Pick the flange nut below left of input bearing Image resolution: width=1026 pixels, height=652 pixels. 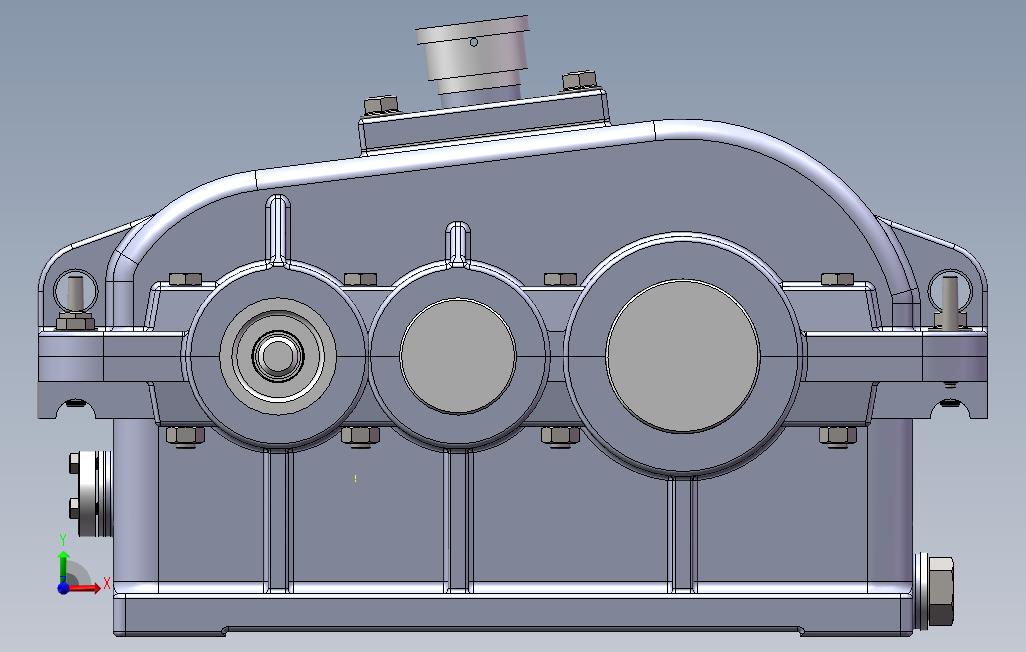[x=185, y=435]
